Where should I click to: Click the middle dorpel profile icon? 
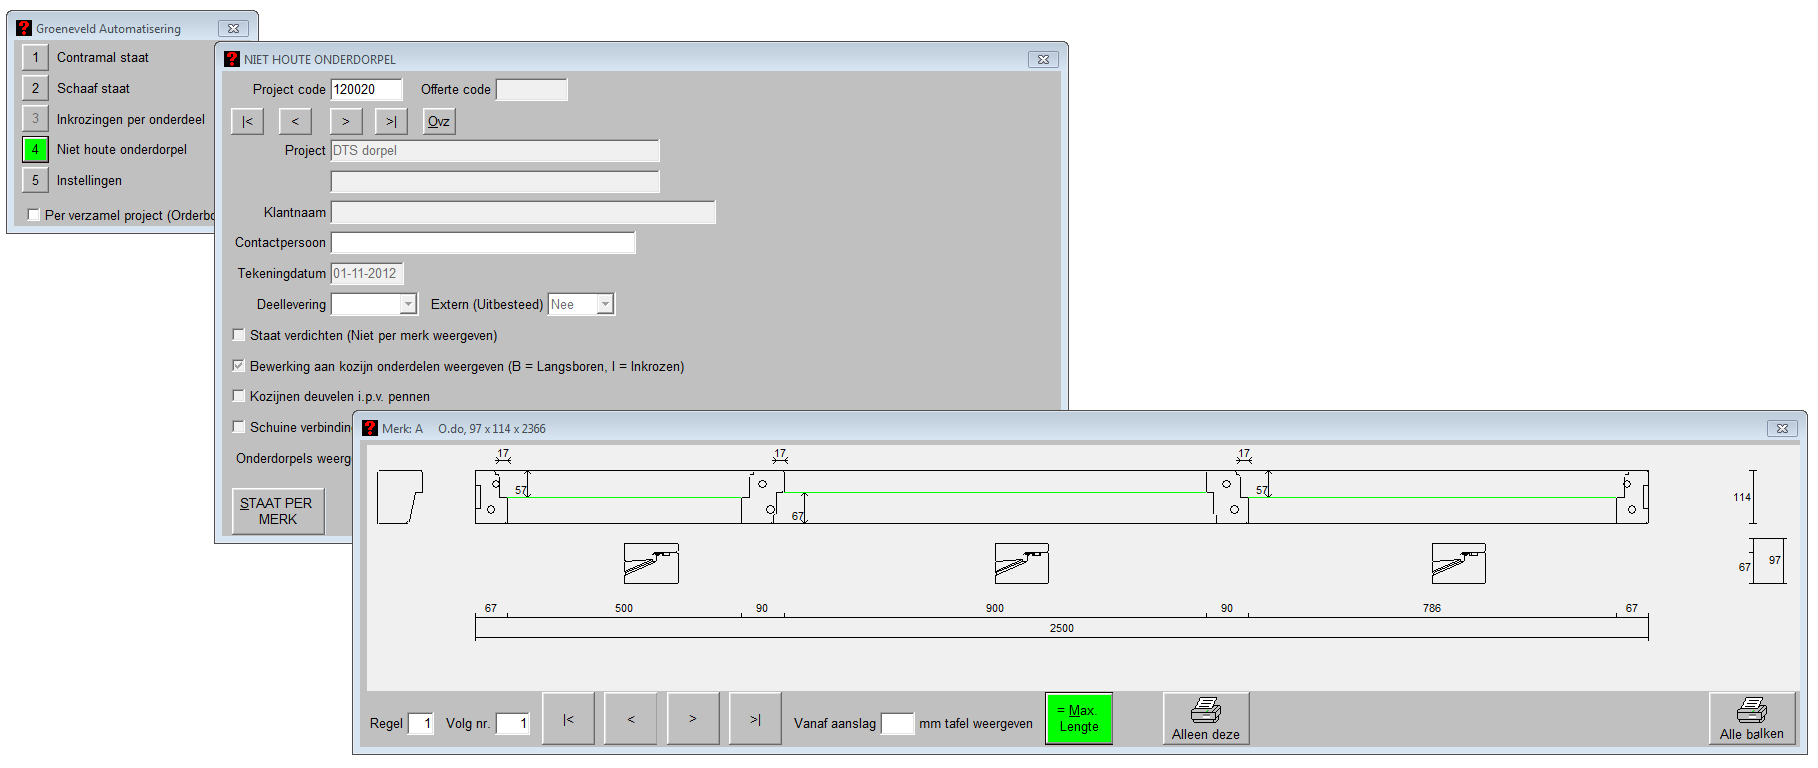click(x=1021, y=563)
